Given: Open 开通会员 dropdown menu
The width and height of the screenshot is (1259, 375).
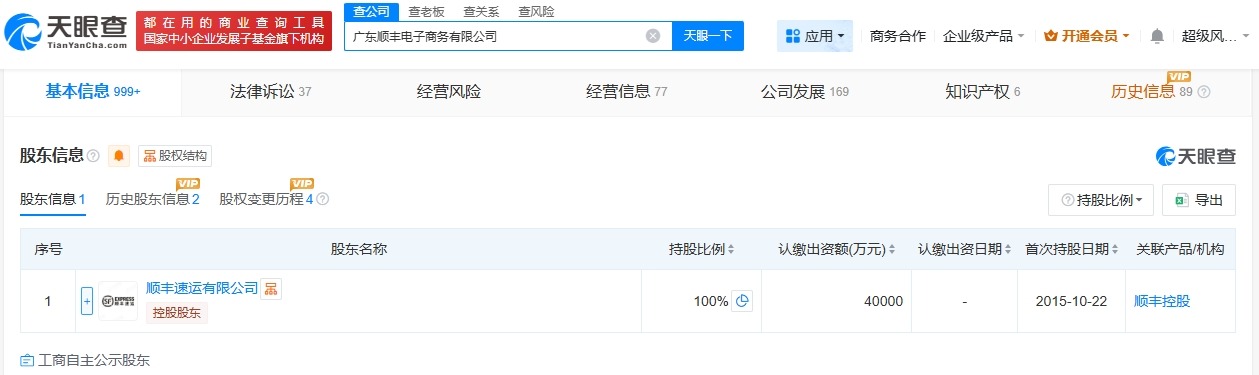Looking at the screenshot, I should (x=1087, y=36).
